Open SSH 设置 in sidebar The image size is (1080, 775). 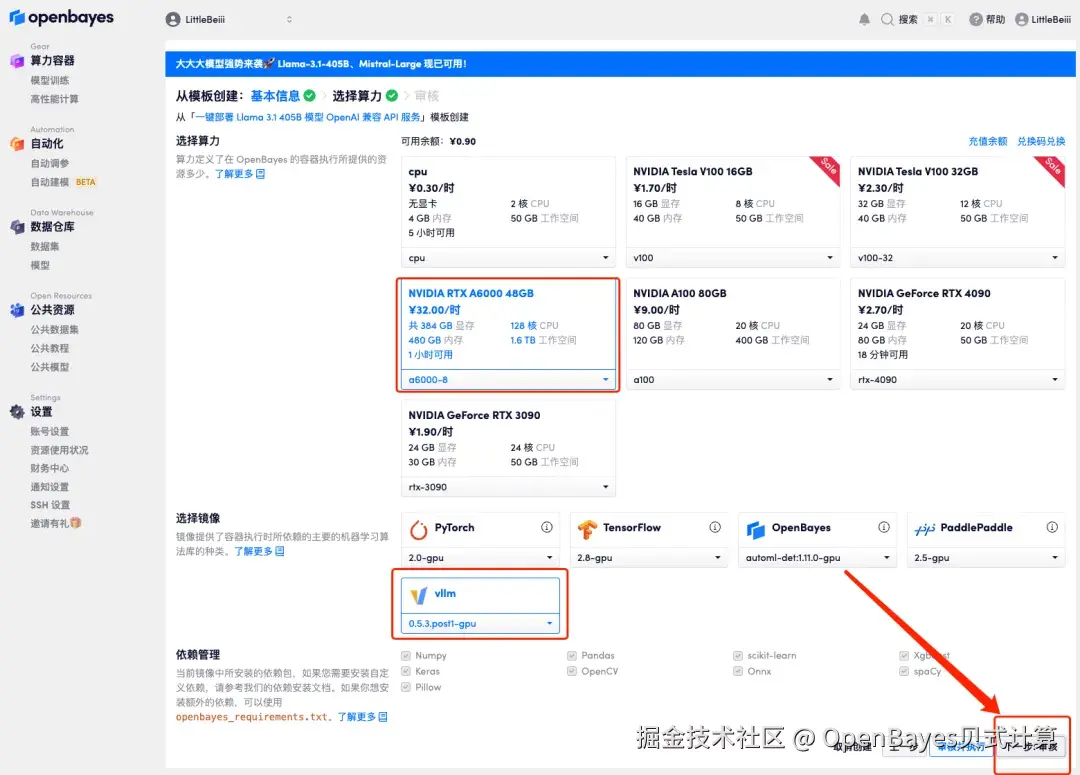[x=50, y=505]
